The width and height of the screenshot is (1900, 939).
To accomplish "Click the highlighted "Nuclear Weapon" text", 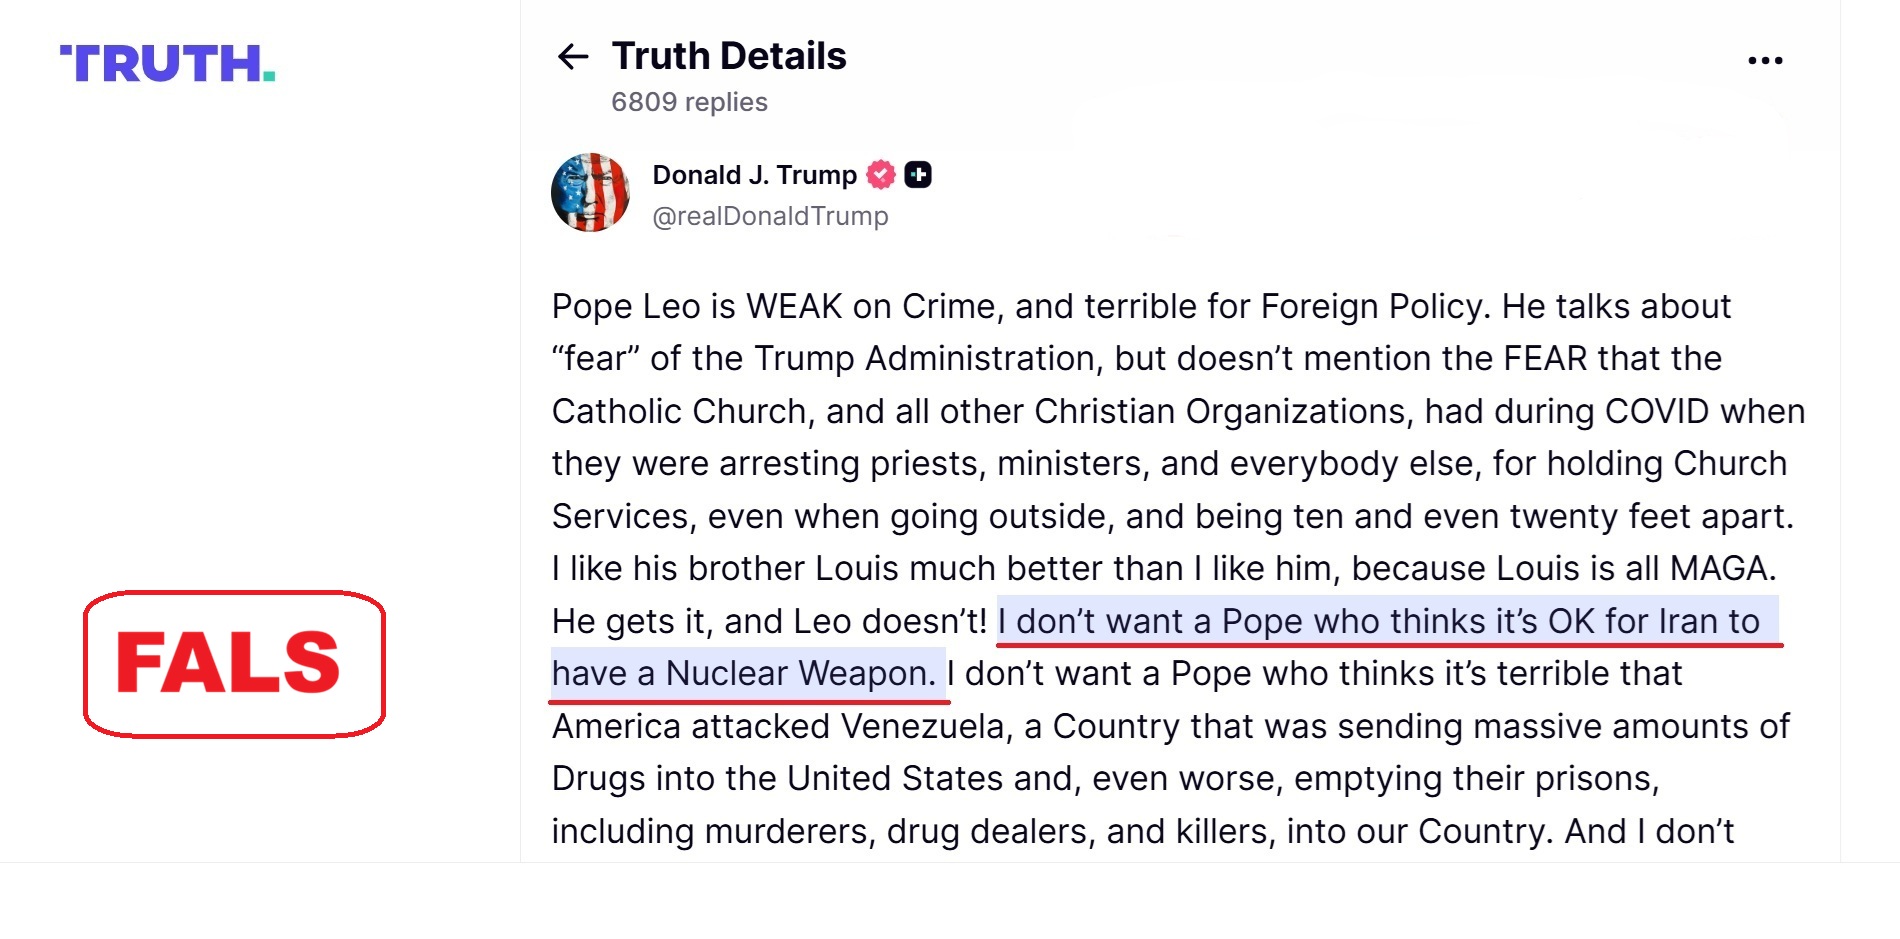I will pos(800,674).
